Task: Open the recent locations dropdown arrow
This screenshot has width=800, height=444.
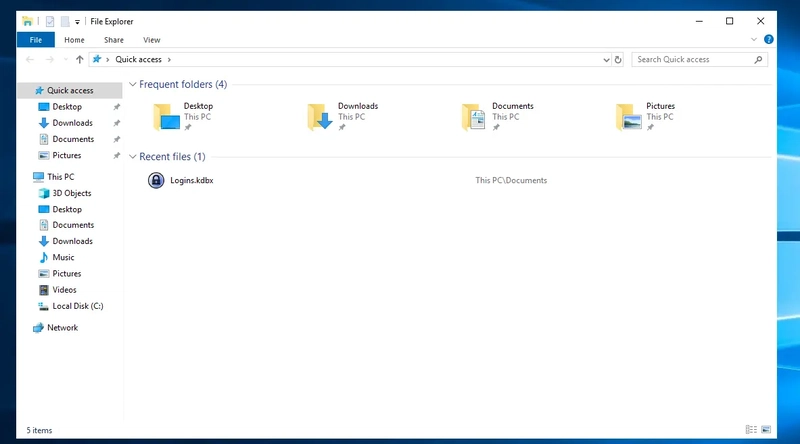Action: (x=65, y=60)
